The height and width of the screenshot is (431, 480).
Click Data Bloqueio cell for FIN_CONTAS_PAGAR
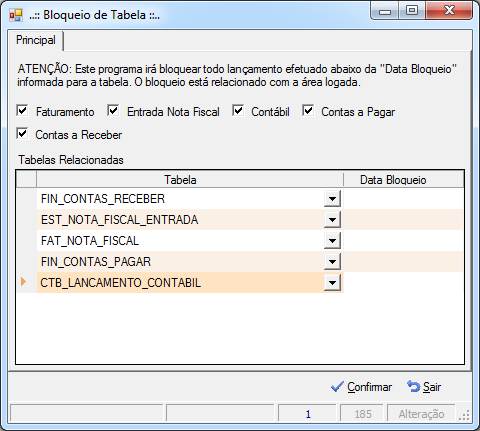(x=403, y=262)
